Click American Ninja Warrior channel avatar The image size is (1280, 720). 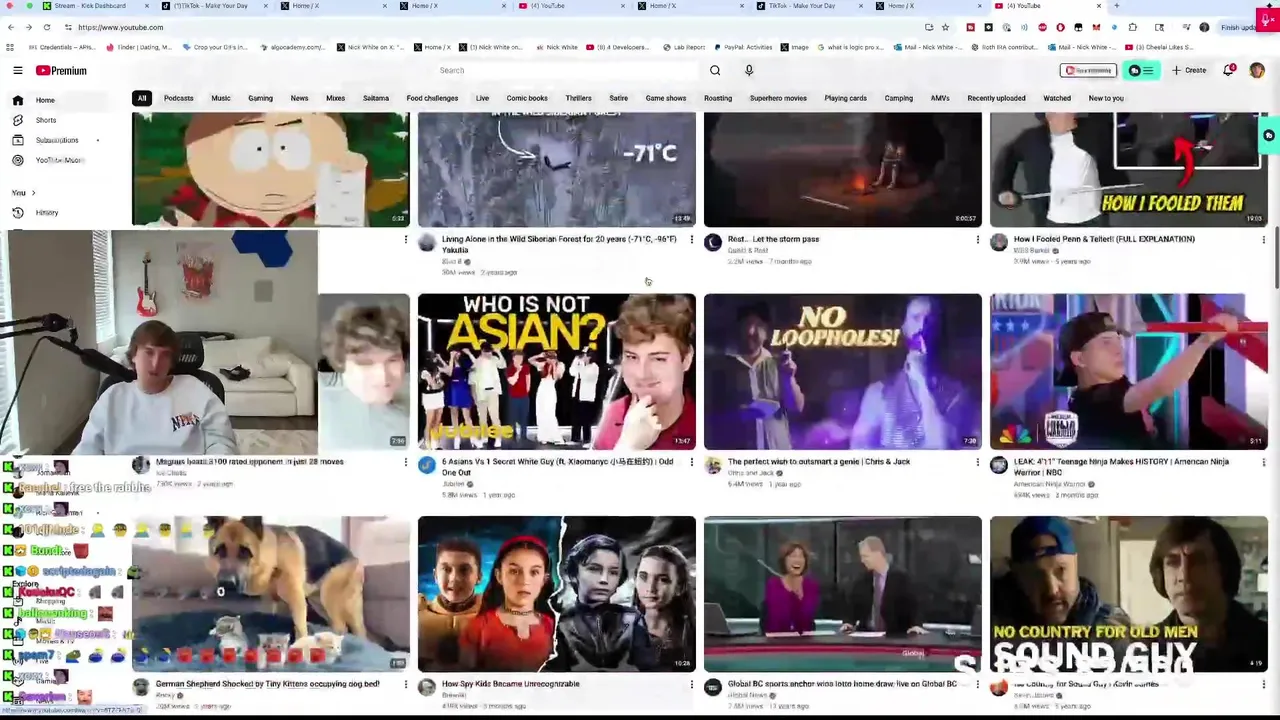point(999,465)
